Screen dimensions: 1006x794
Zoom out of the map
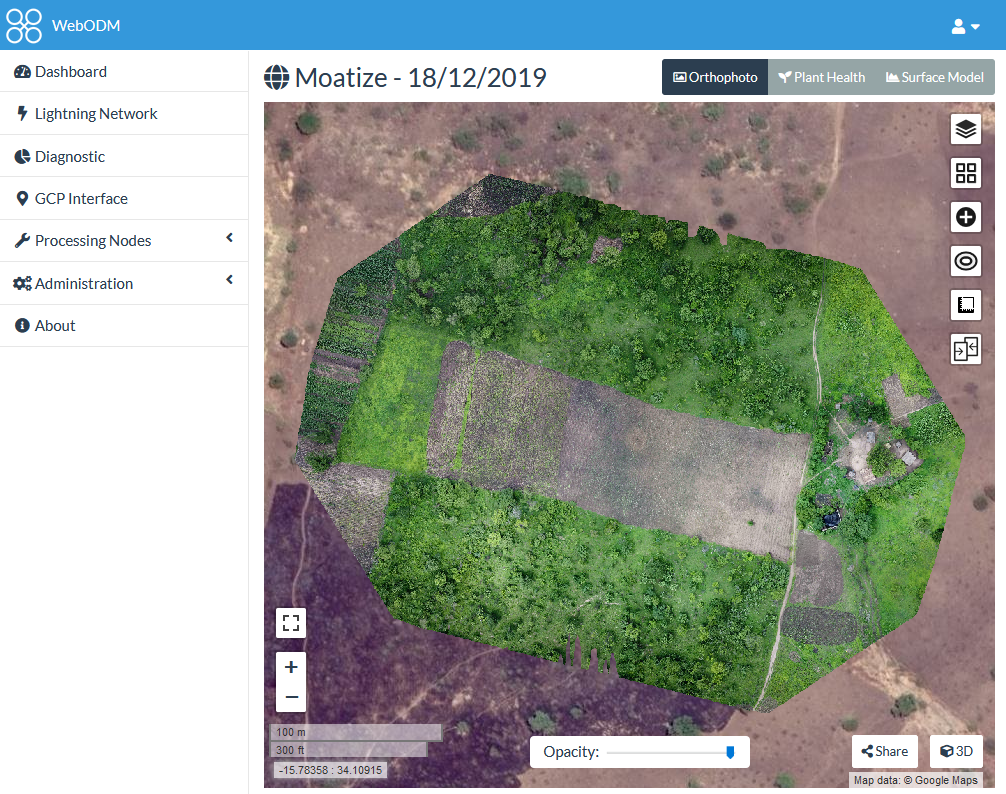pos(291,697)
